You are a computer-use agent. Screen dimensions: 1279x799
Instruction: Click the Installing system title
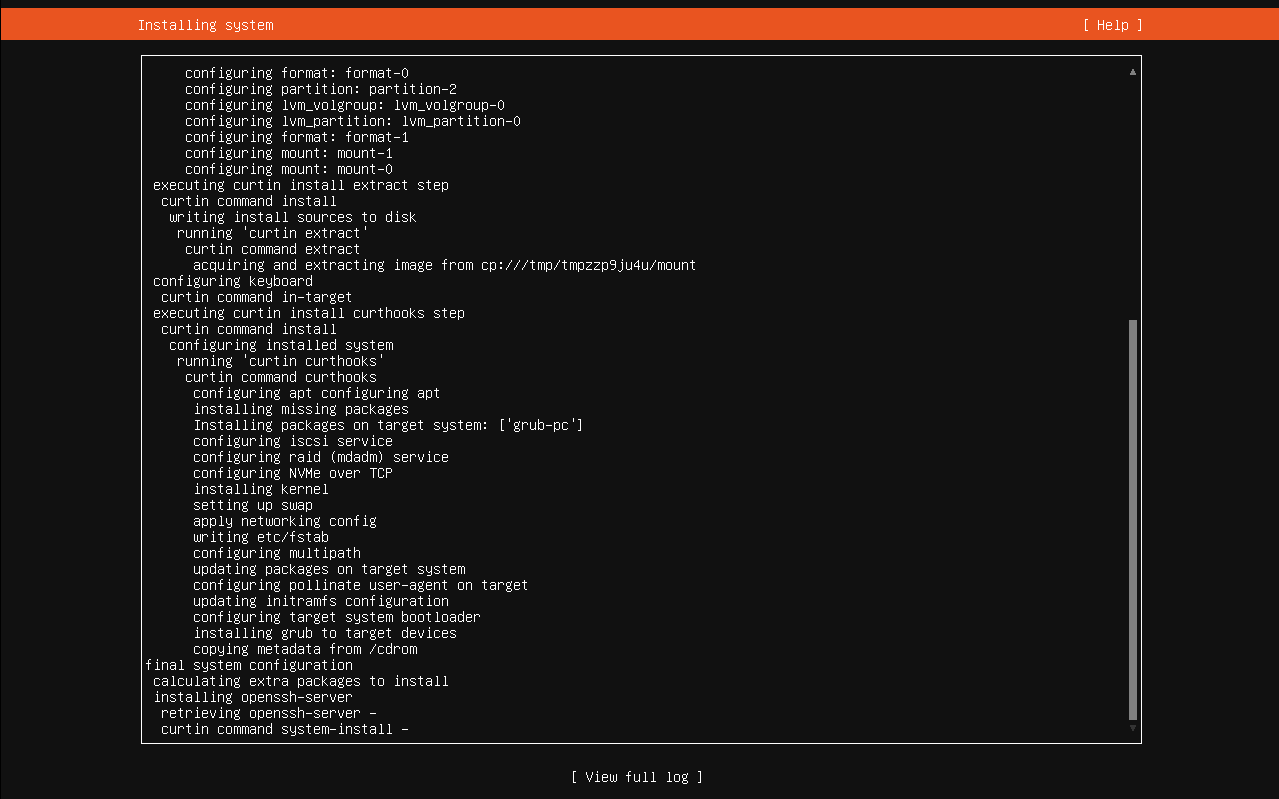click(x=205, y=24)
